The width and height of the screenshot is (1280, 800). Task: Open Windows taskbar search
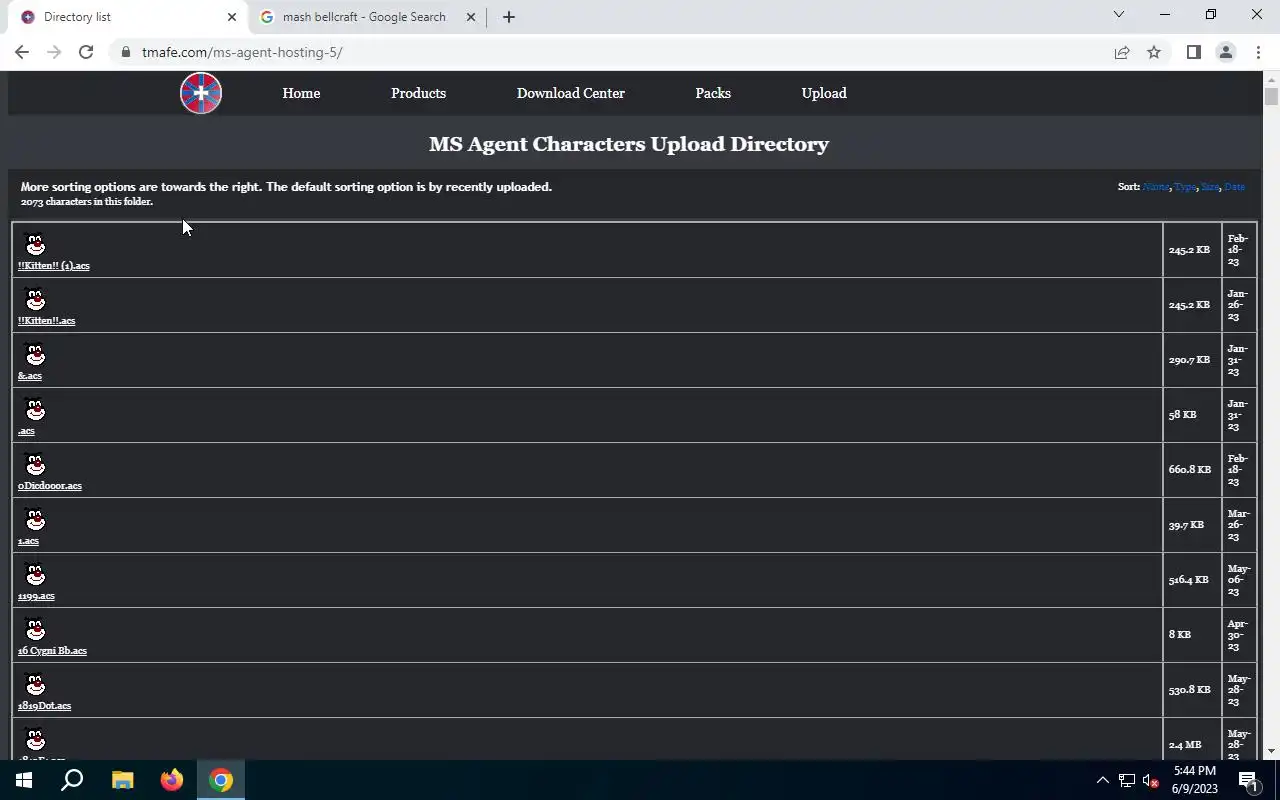(72, 780)
